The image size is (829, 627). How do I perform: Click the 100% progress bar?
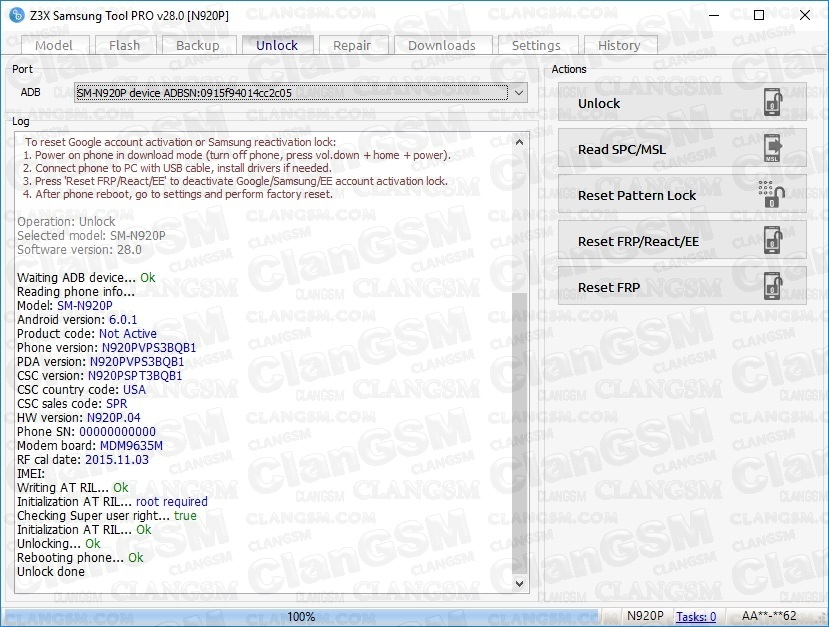(302, 616)
